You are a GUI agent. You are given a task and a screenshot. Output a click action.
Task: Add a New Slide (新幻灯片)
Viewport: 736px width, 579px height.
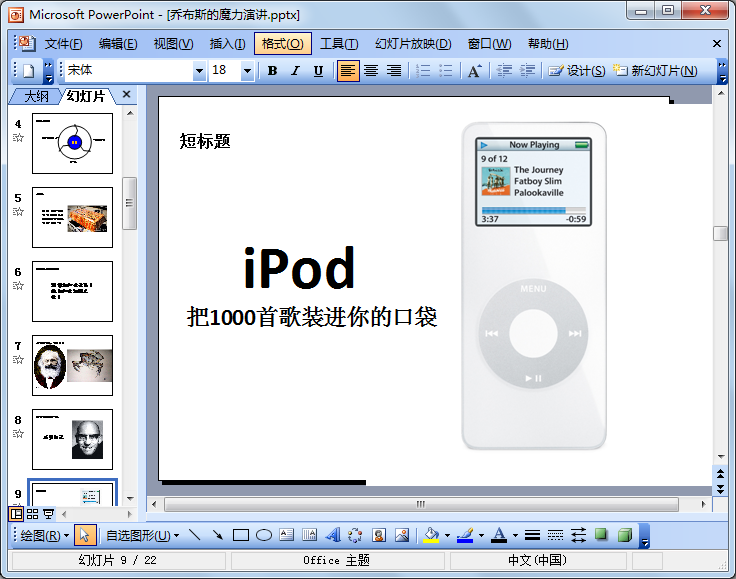655,71
